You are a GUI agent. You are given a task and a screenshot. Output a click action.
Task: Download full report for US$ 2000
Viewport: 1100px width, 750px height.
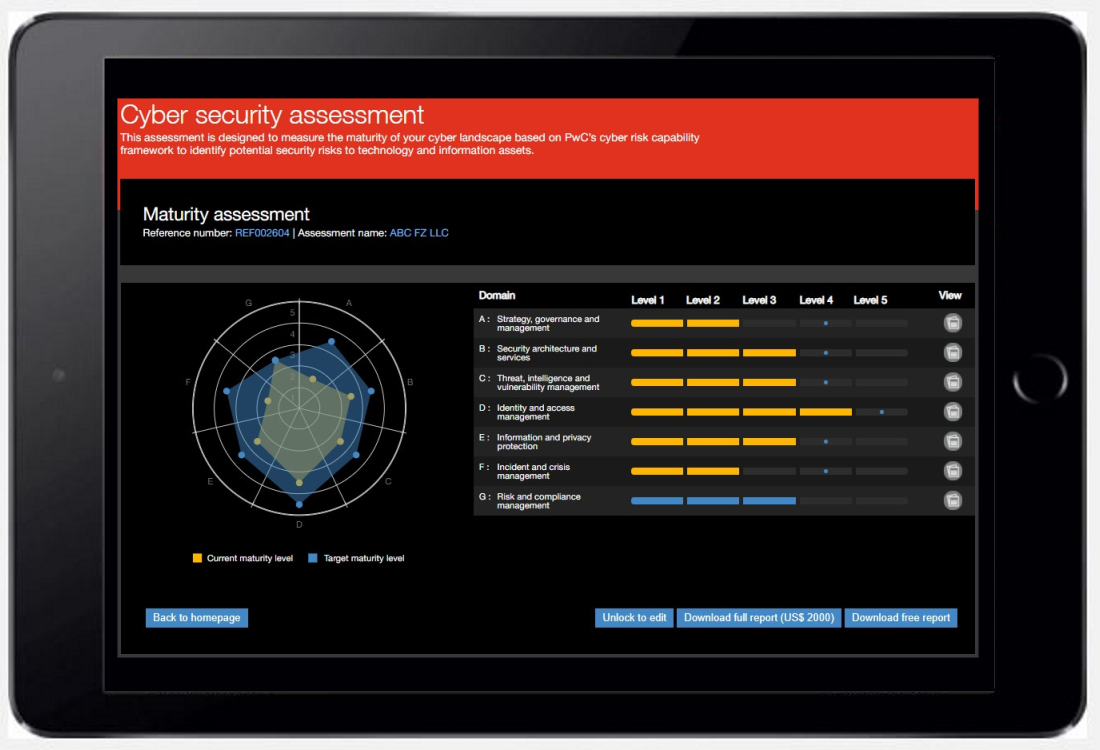(x=759, y=618)
